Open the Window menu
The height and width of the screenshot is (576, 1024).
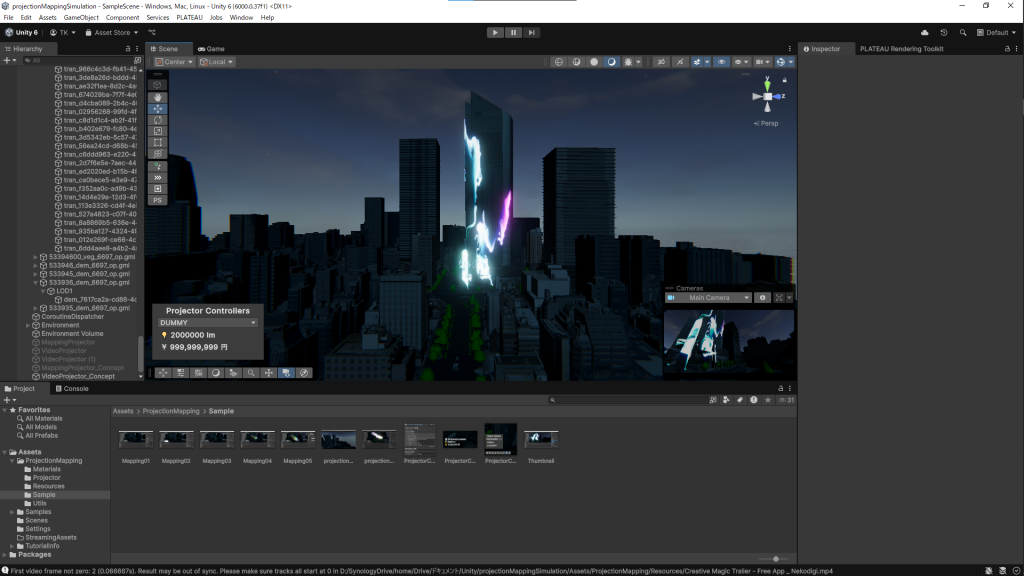(241, 18)
